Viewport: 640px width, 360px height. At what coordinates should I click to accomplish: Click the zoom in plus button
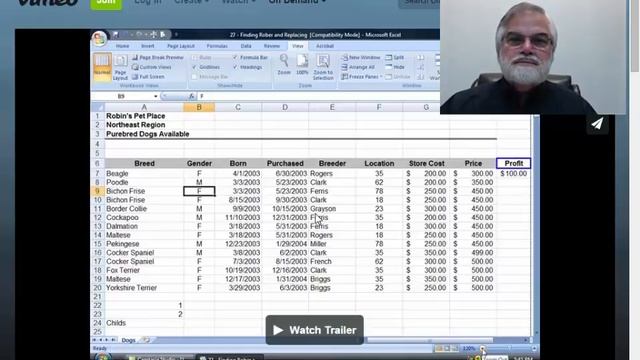coord(534,349)
